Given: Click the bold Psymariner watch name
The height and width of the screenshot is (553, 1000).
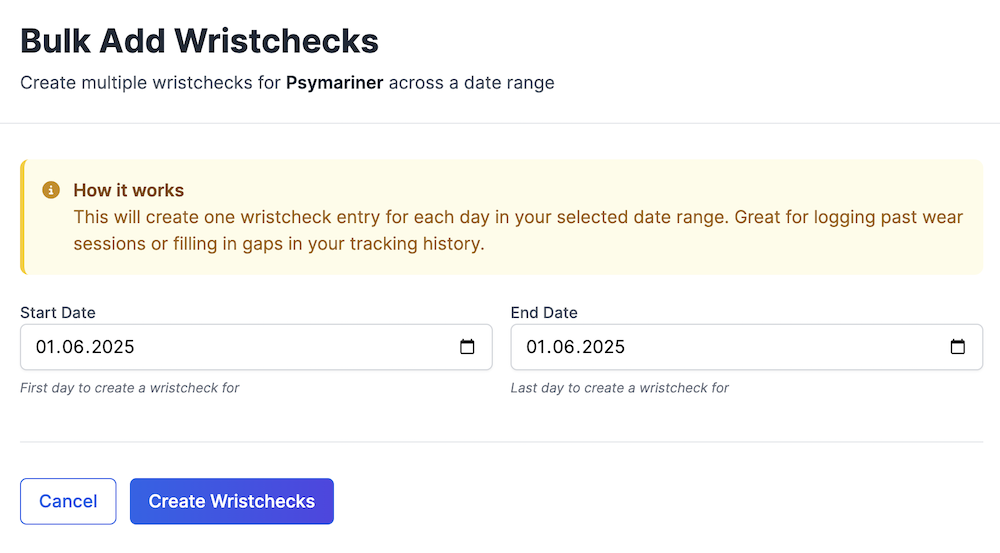Looking at the screenshot, I should pyautogui.click(x=334, y=83).
